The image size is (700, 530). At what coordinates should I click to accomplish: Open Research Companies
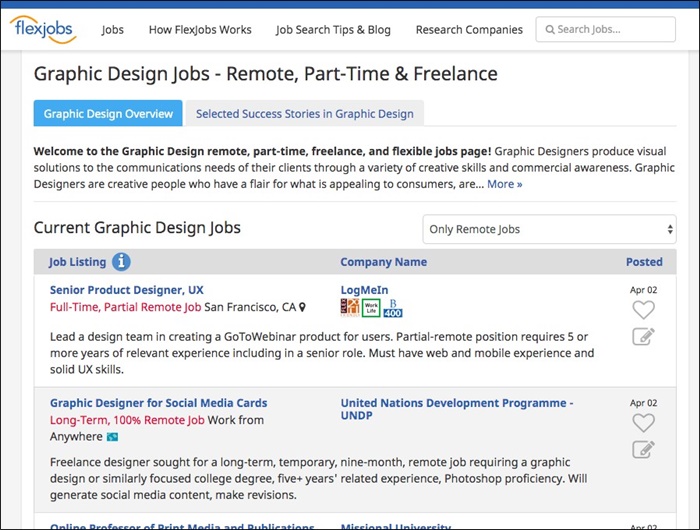pyautogui.click(x=469, y=29)
